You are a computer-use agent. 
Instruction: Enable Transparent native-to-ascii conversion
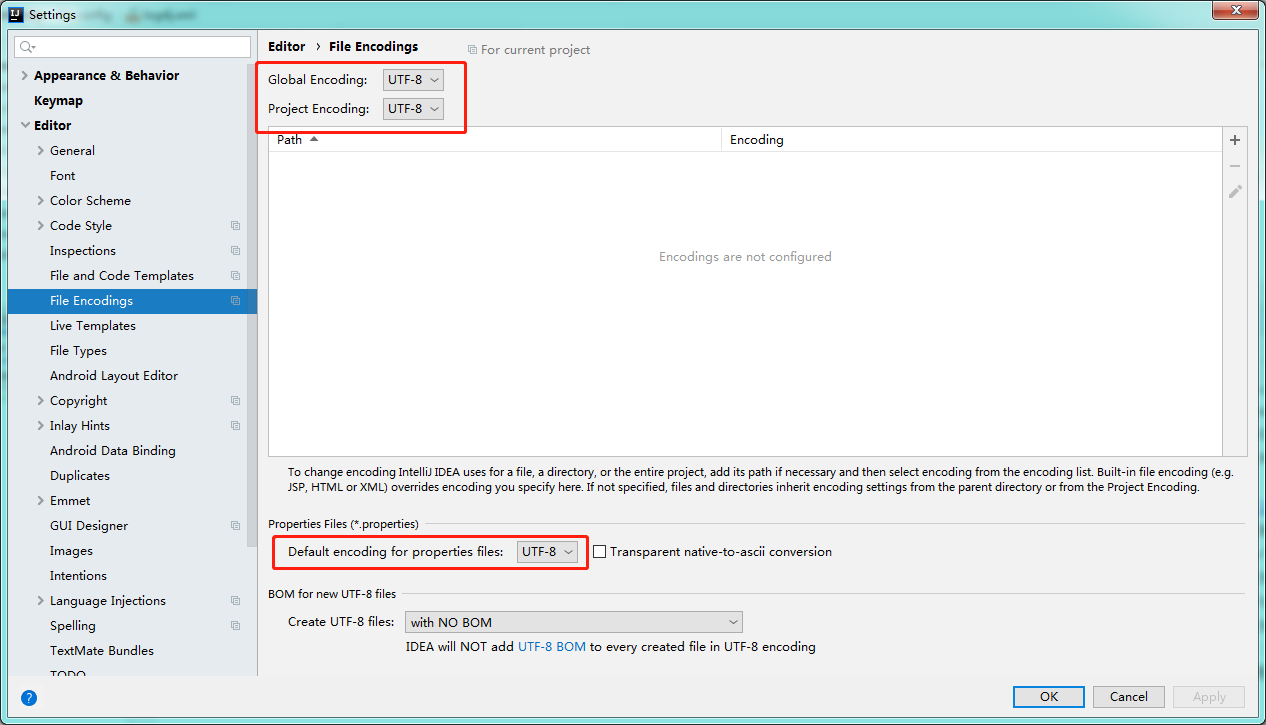click(600, 552)
